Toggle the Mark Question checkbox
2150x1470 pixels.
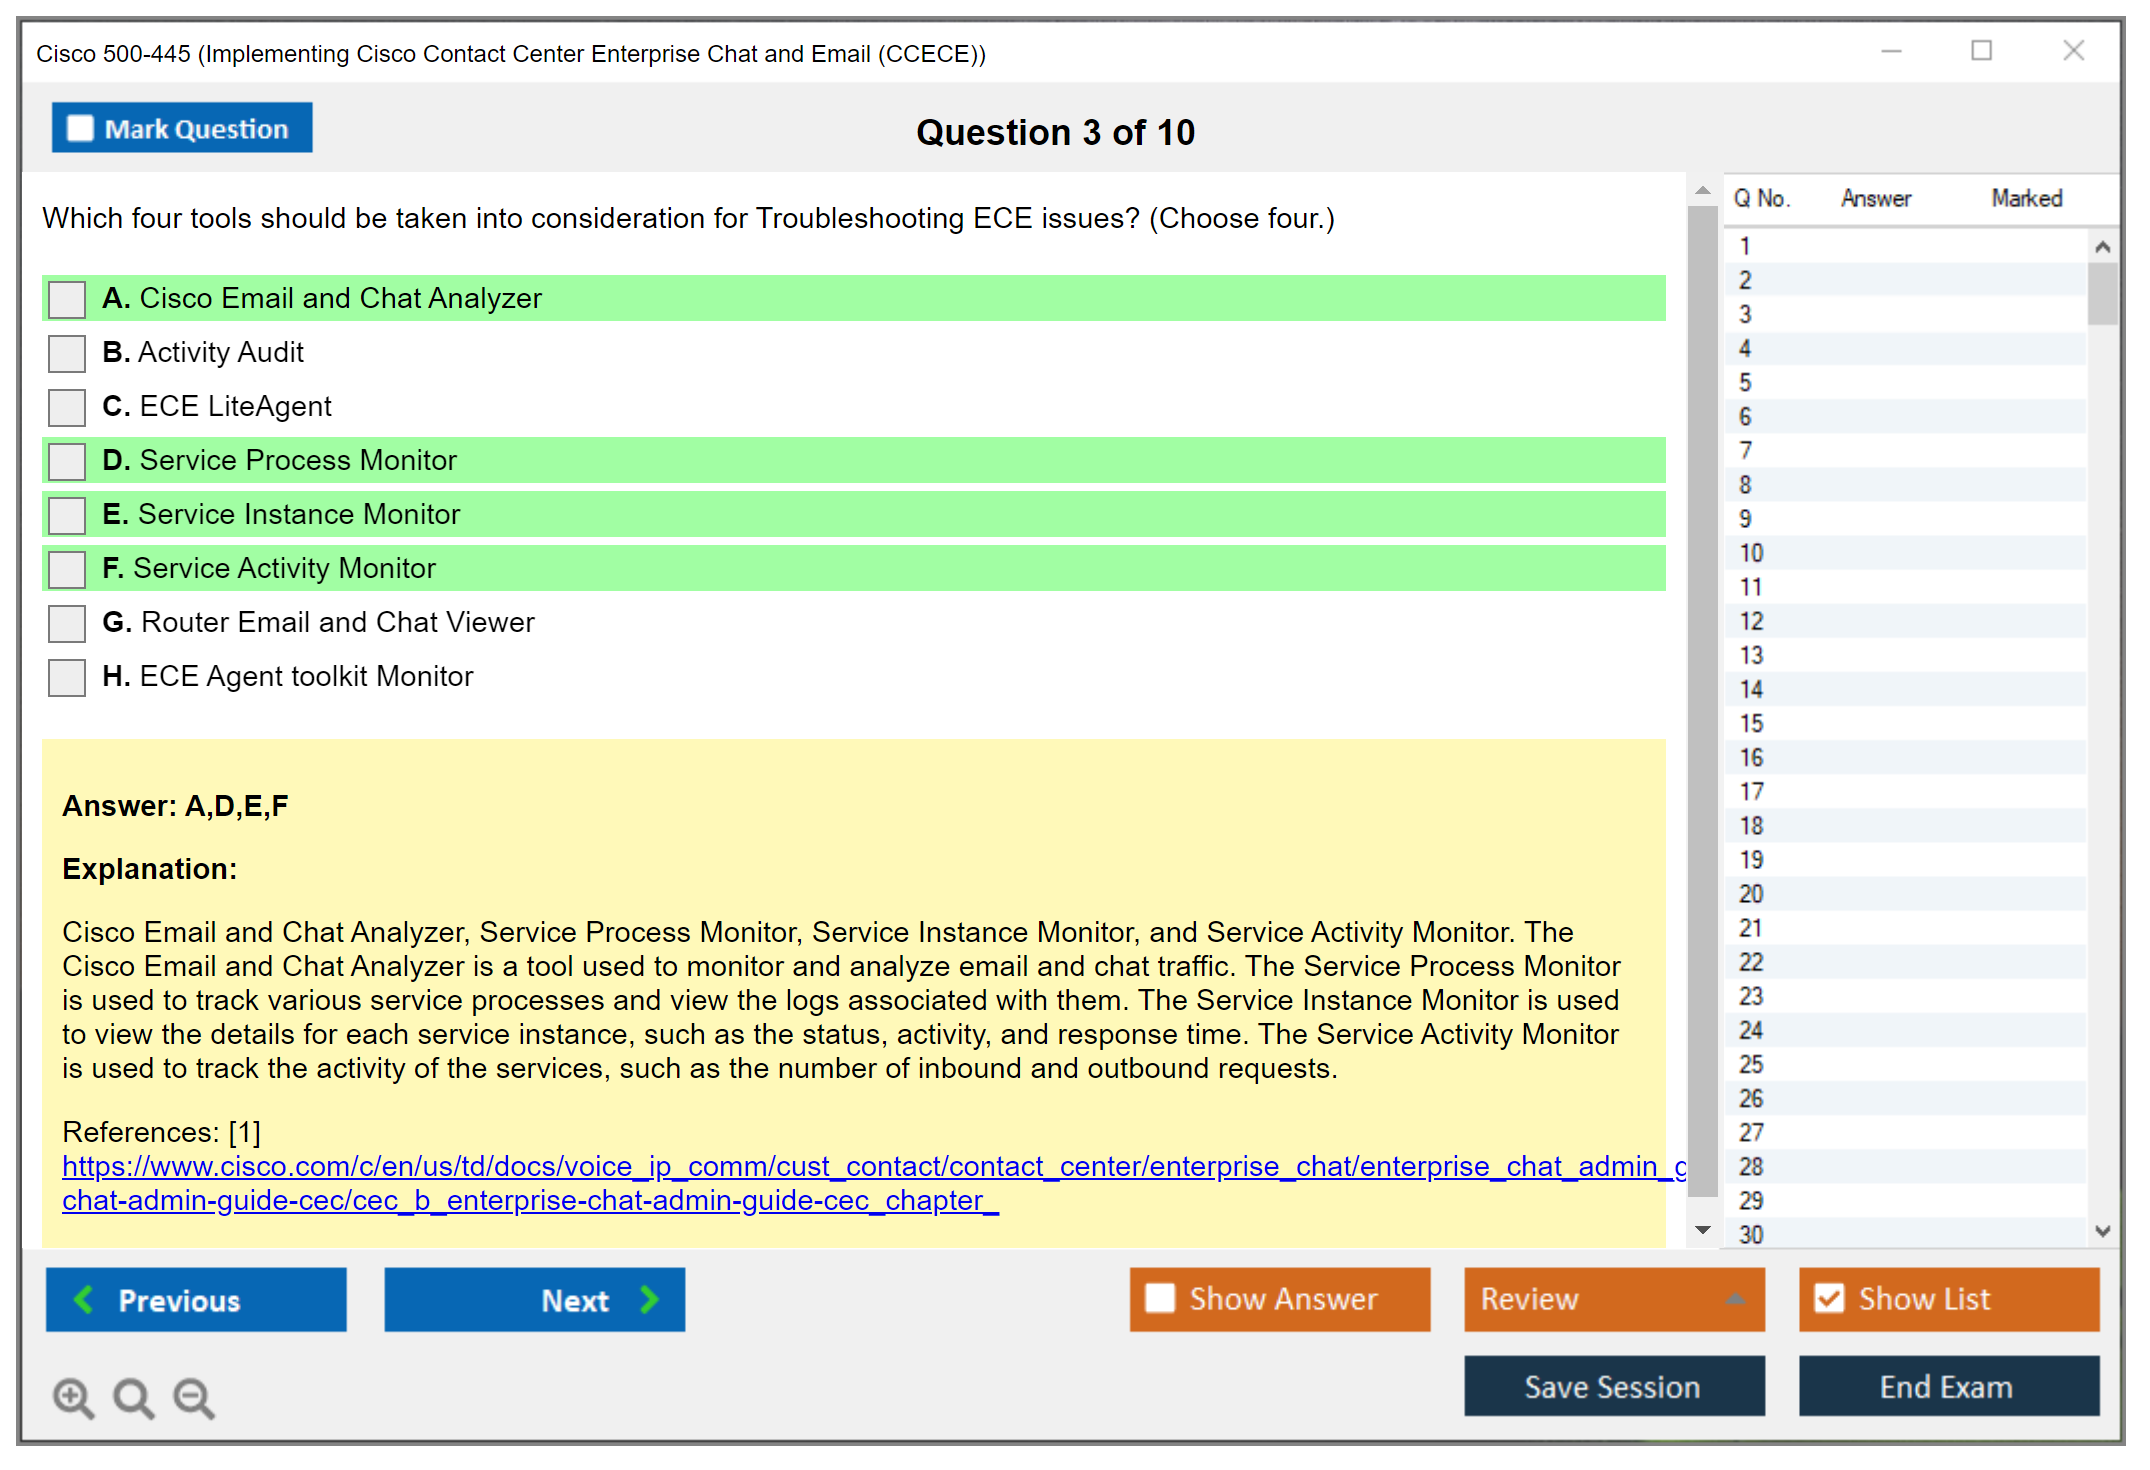pyautogui.click(x=80, y=129)
